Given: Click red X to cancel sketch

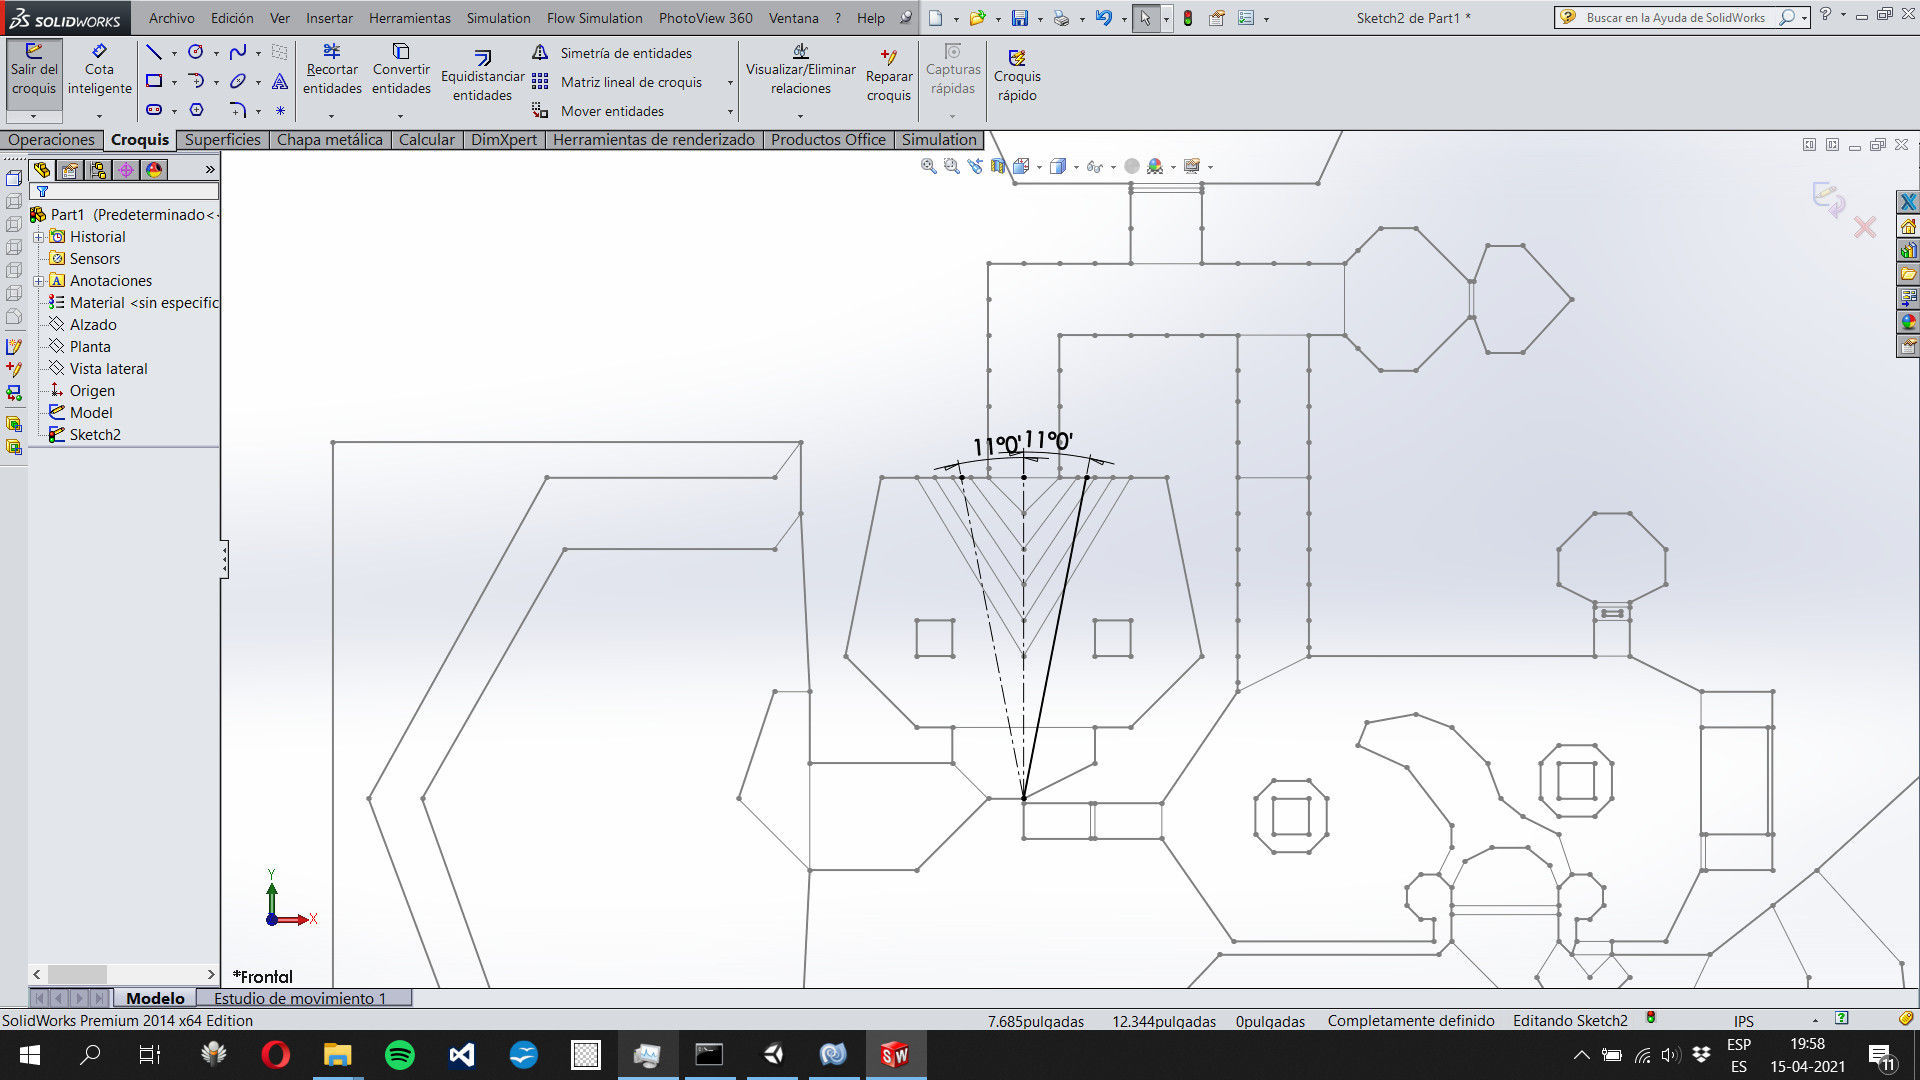Looking at the screenshot, I should click(1864, 228).
